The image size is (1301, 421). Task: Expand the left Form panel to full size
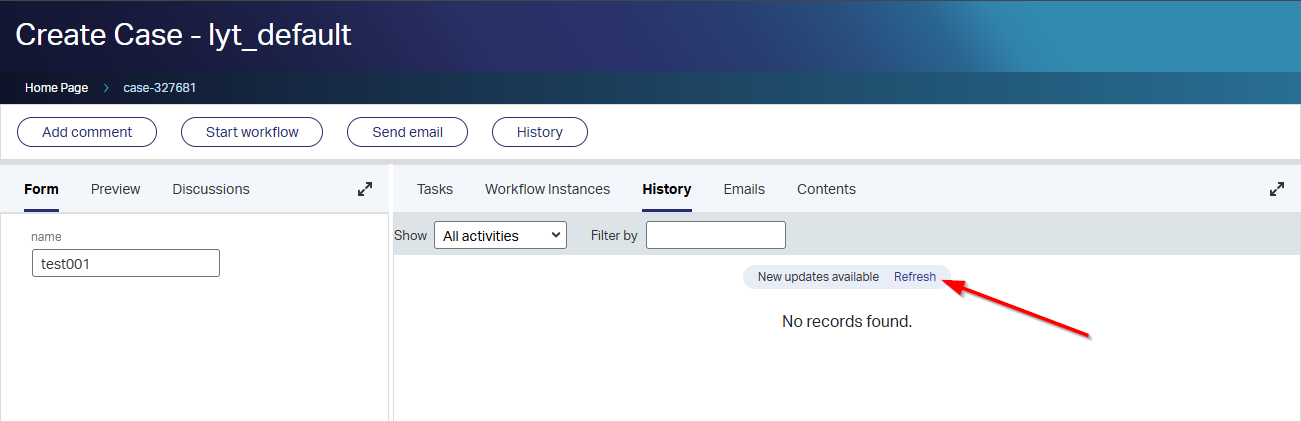(365, 189)
